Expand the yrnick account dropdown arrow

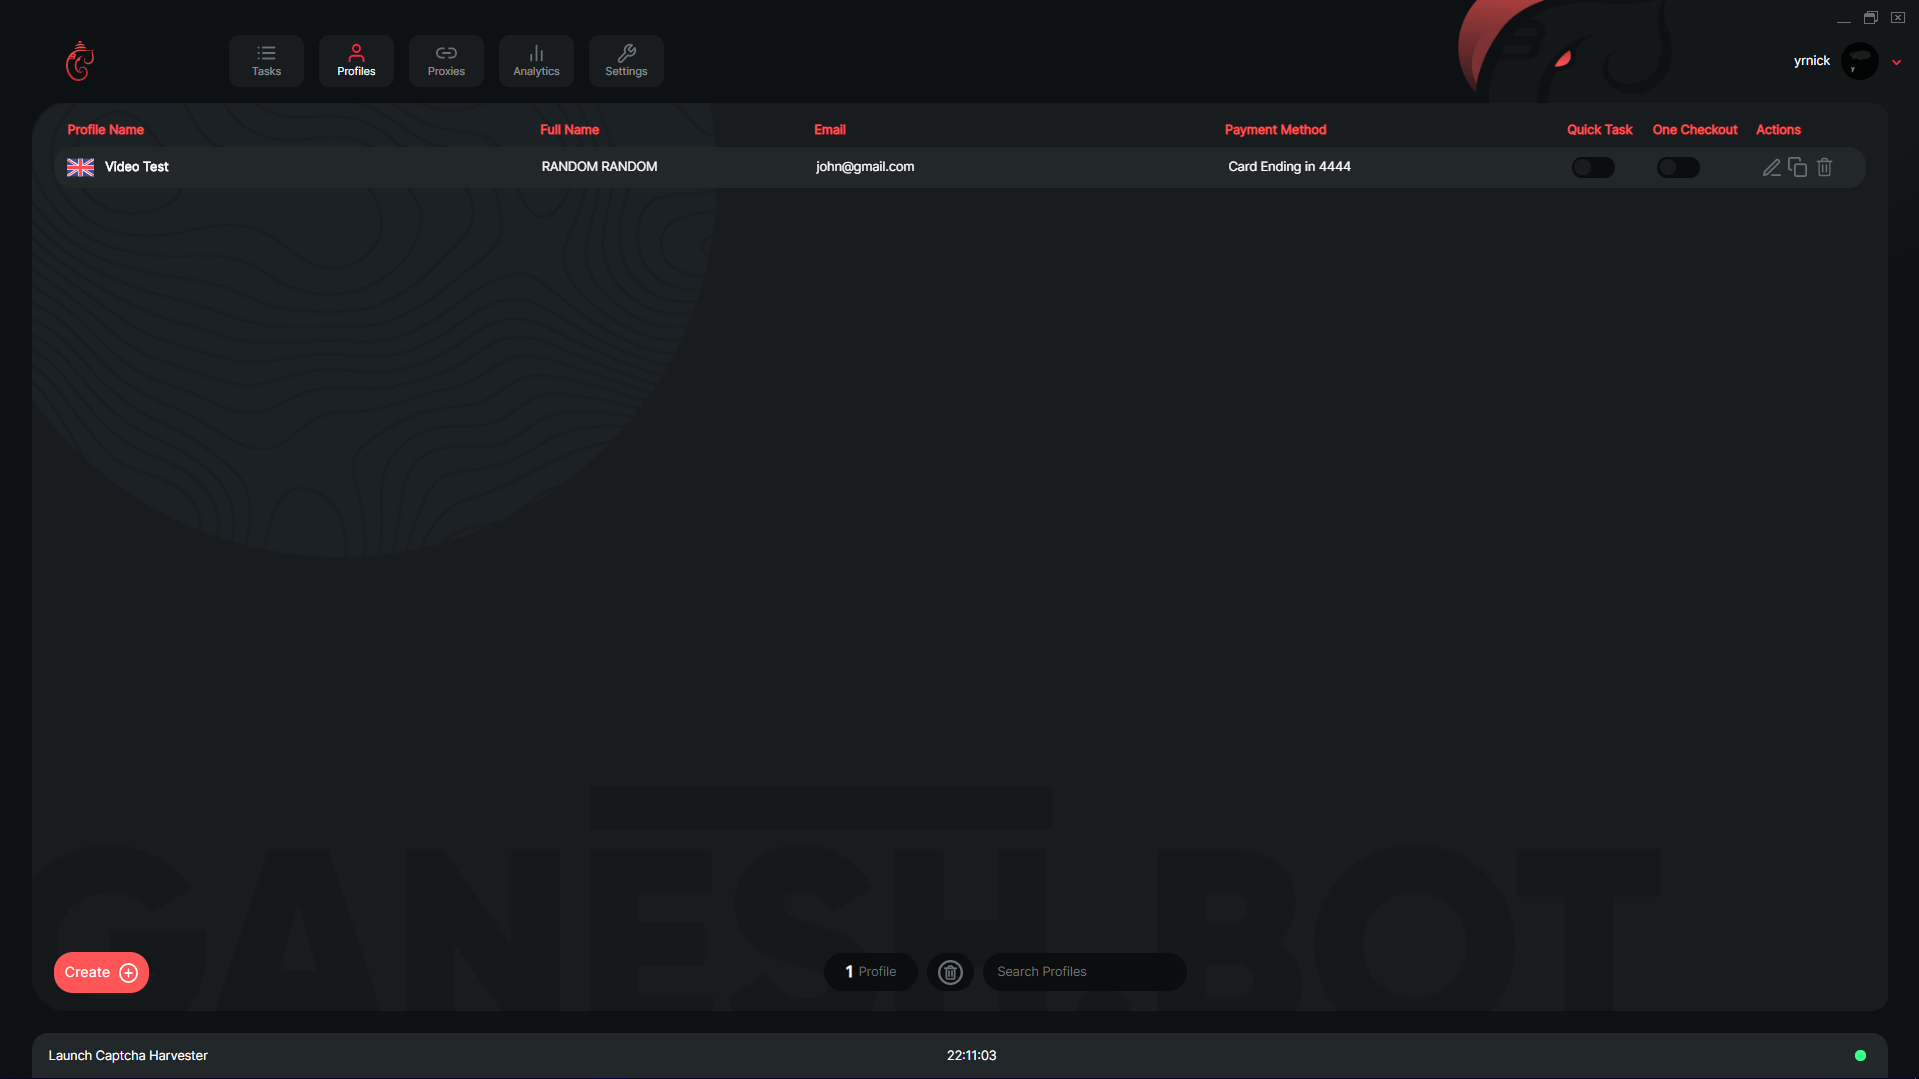(x=1896, y=62)
